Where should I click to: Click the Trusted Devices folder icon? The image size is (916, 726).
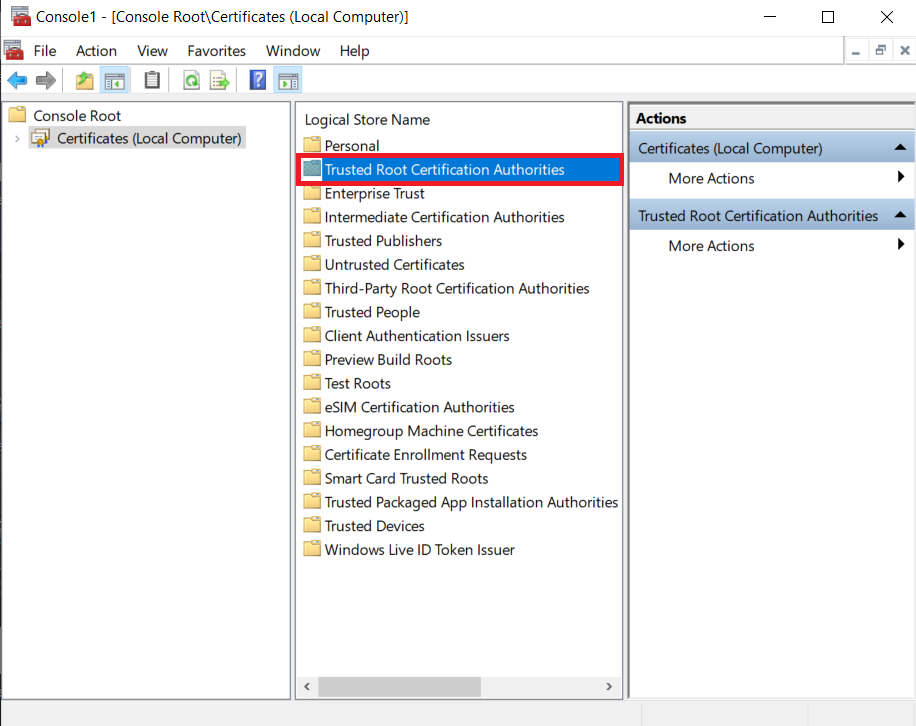pyautogui.click(x=313, y=525)
